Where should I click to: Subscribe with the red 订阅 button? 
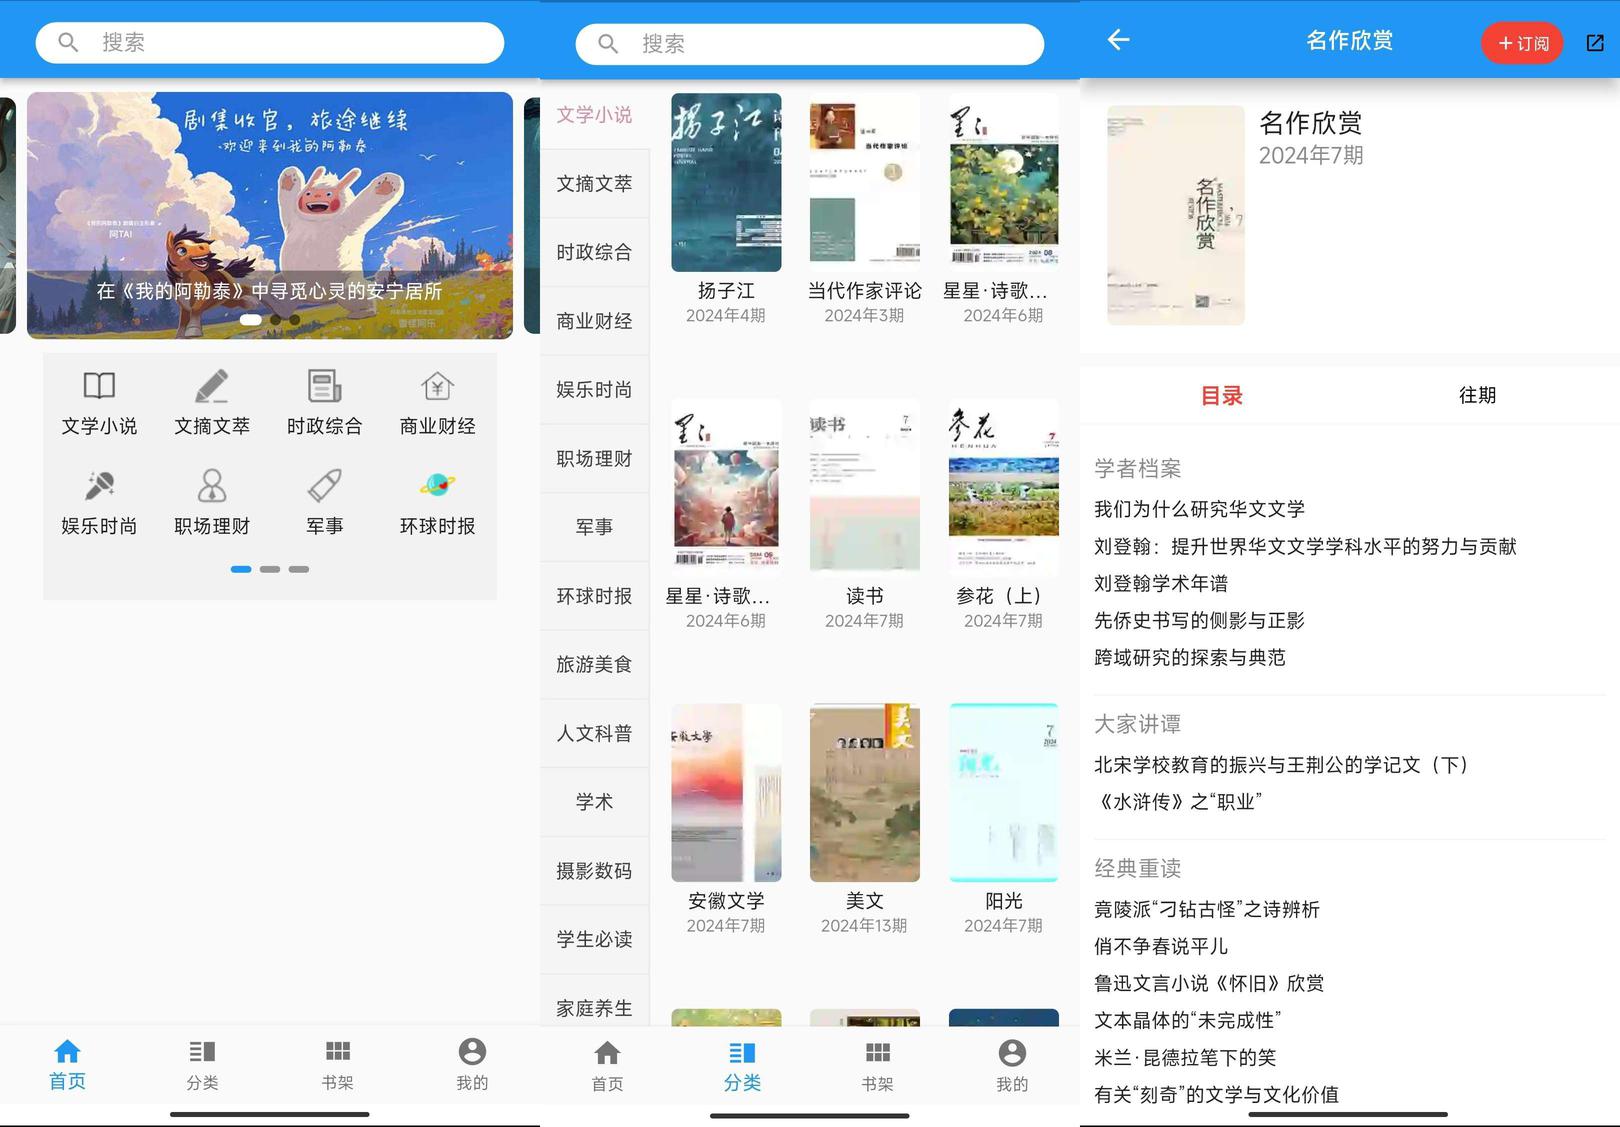coord(1522,43)
